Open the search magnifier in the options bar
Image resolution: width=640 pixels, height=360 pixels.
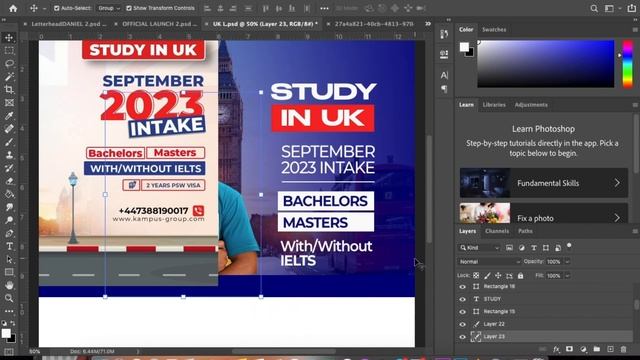tap(594, 8)
